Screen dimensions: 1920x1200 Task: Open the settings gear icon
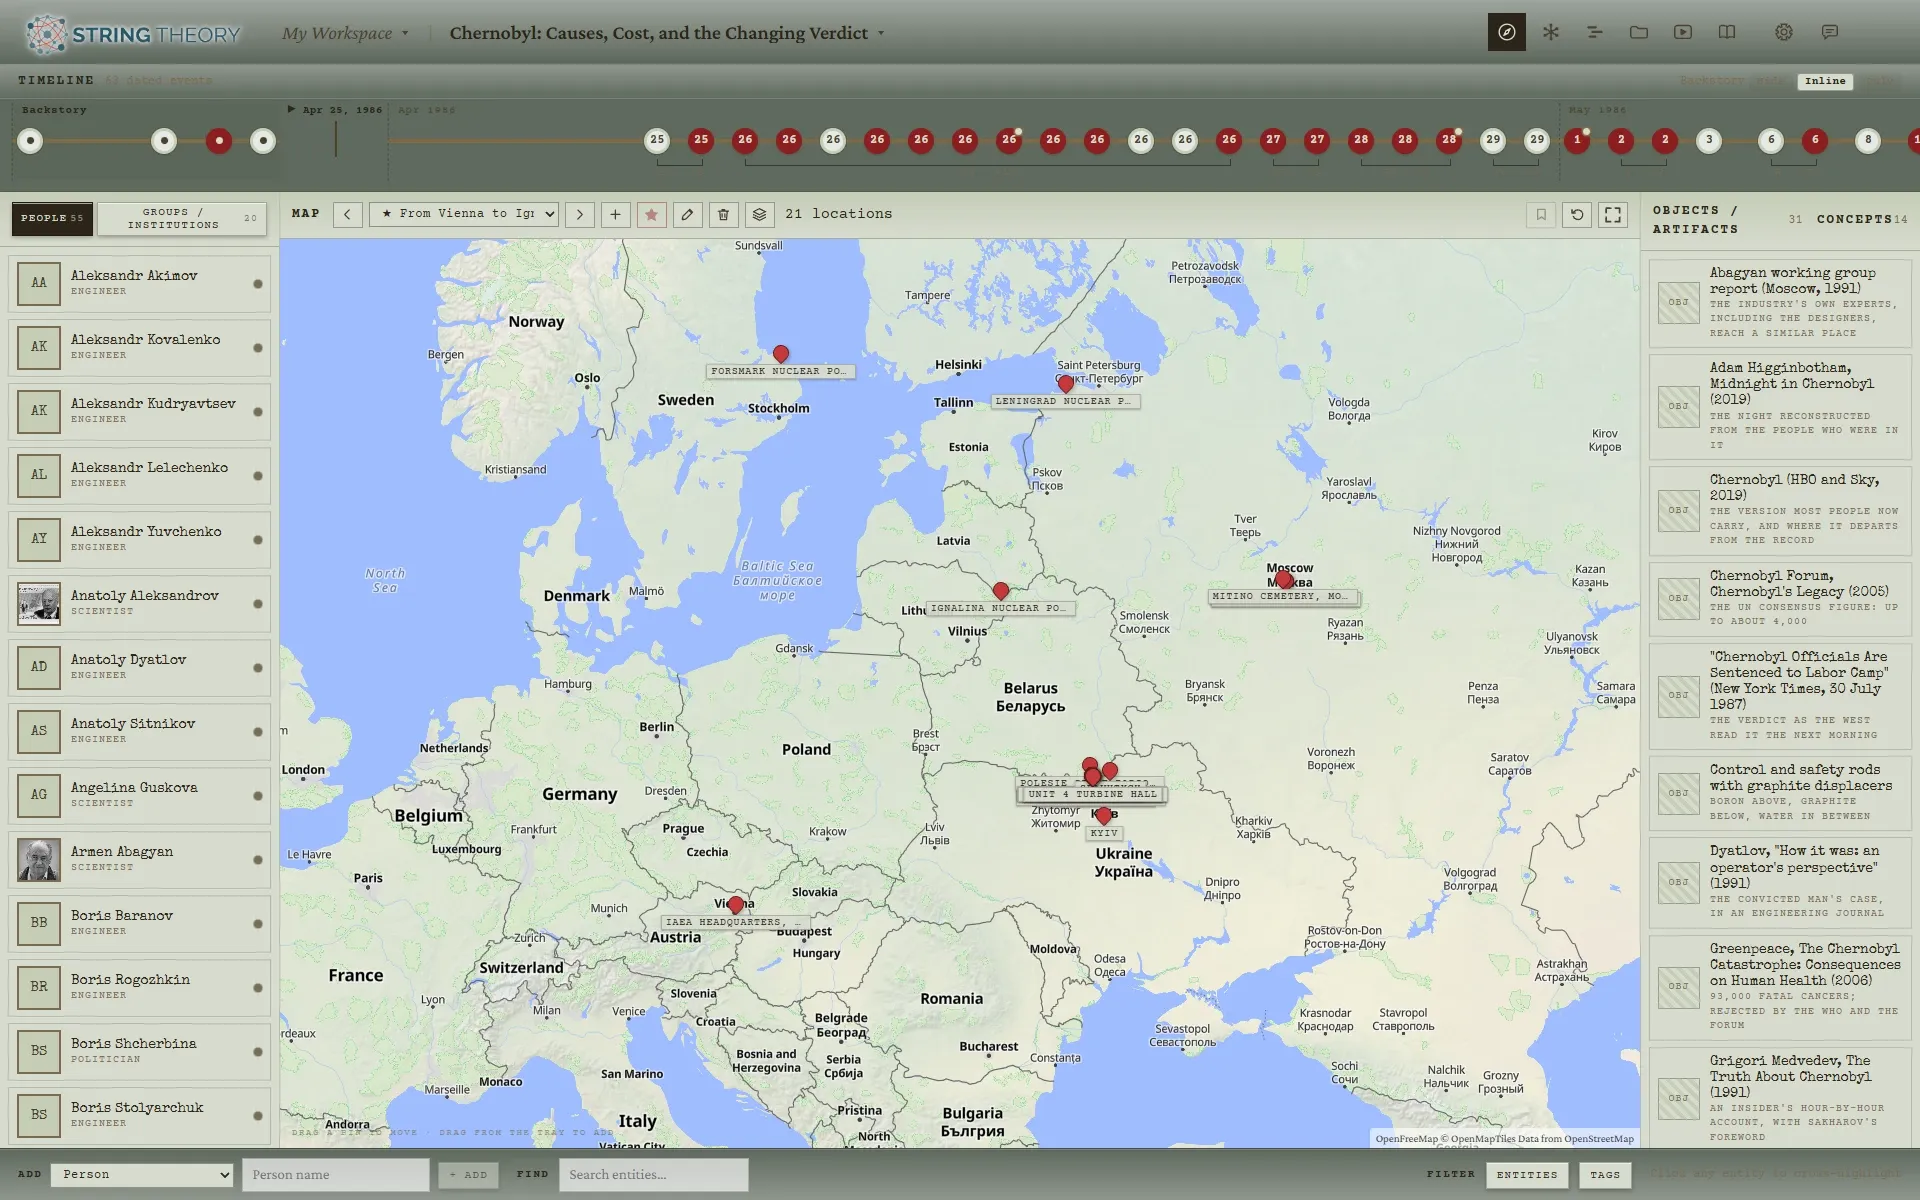(1784, 32)
